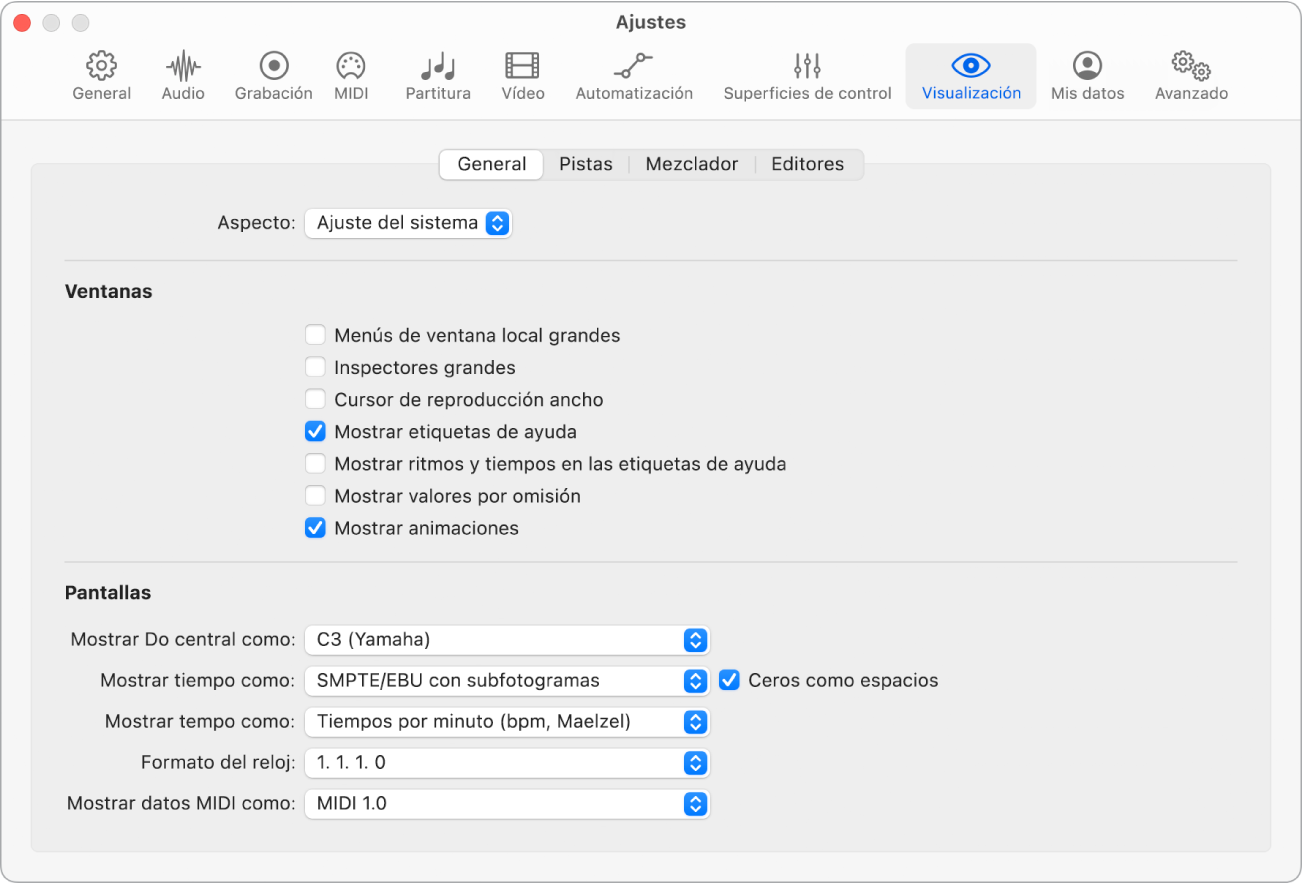The height and width of the screenshot is (883, 1303).
Task: Switch to the Editores tab
Action: (x=808, y=164)
